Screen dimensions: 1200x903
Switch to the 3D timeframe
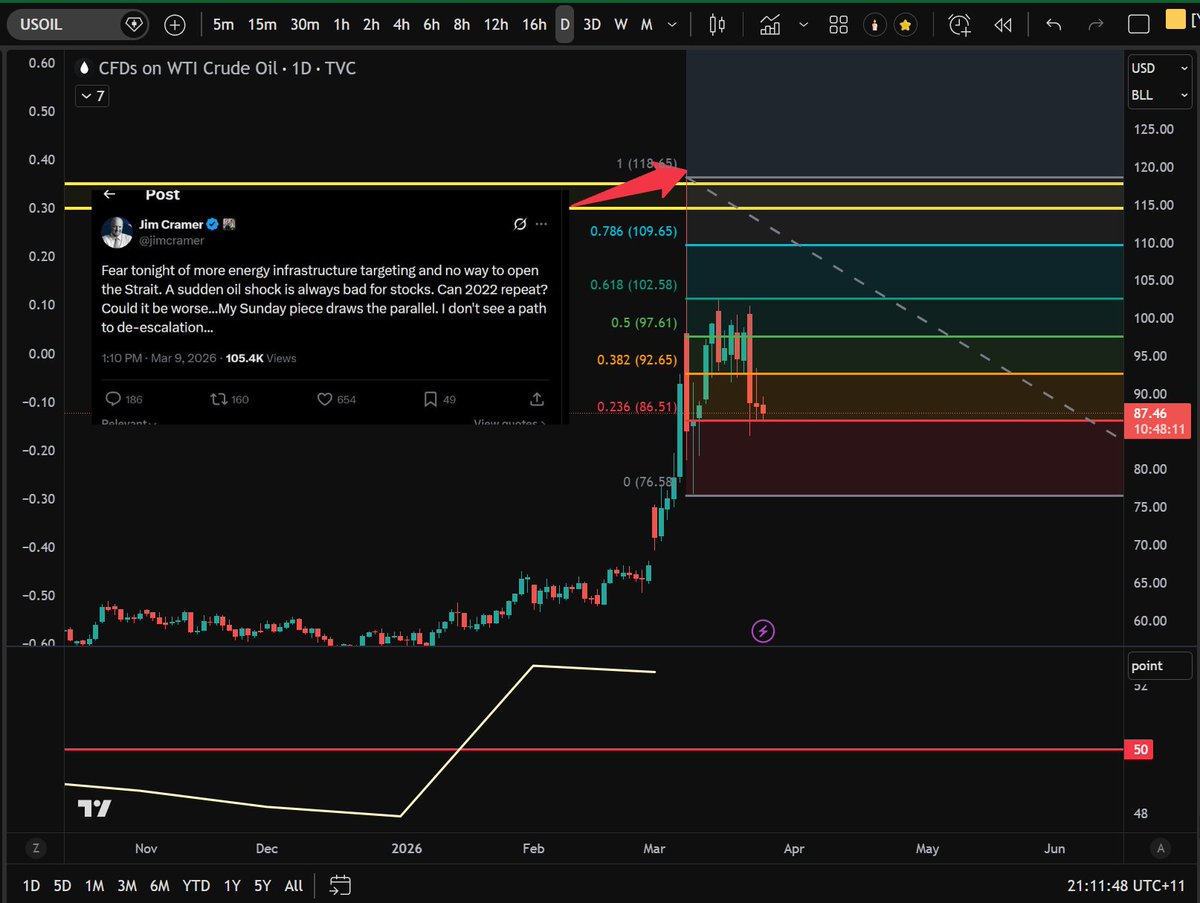592,25
